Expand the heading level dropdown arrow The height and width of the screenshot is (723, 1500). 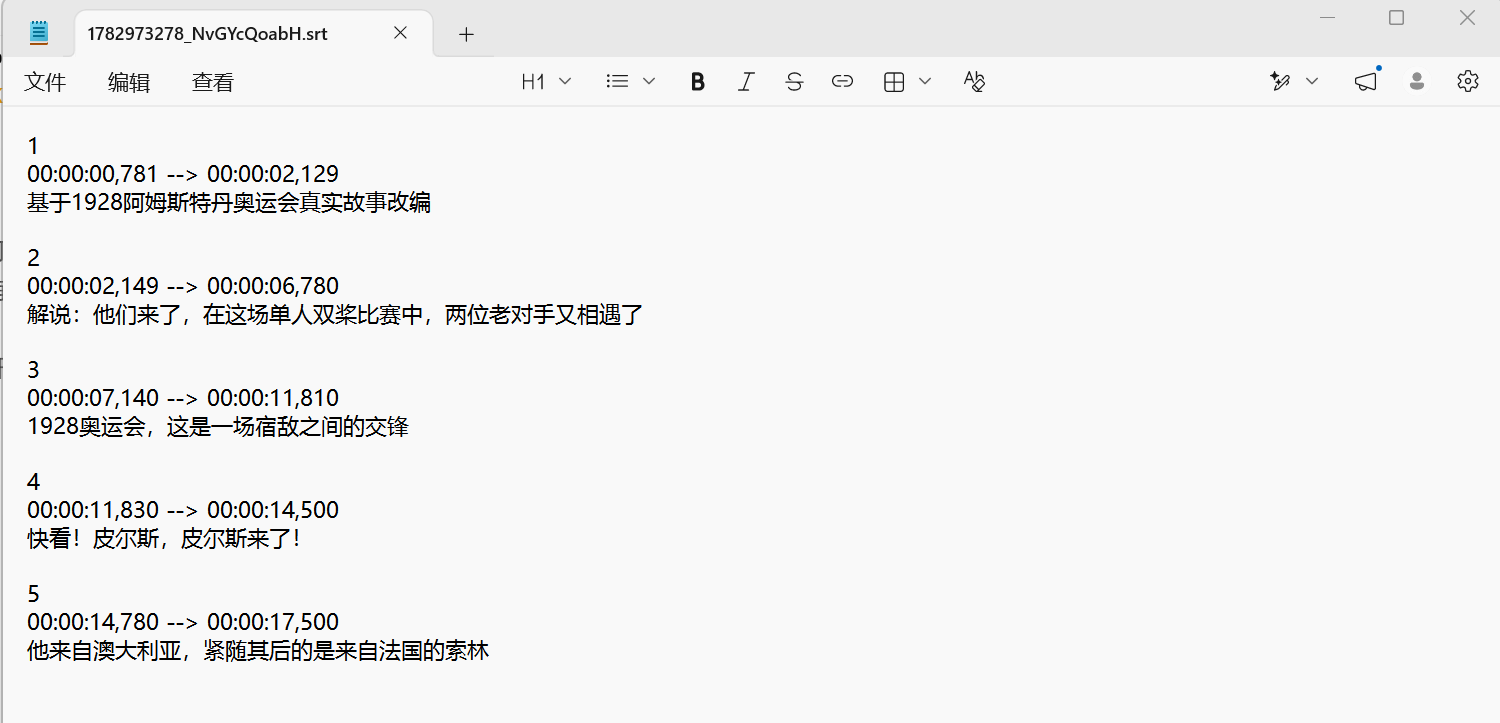point(565,82)
